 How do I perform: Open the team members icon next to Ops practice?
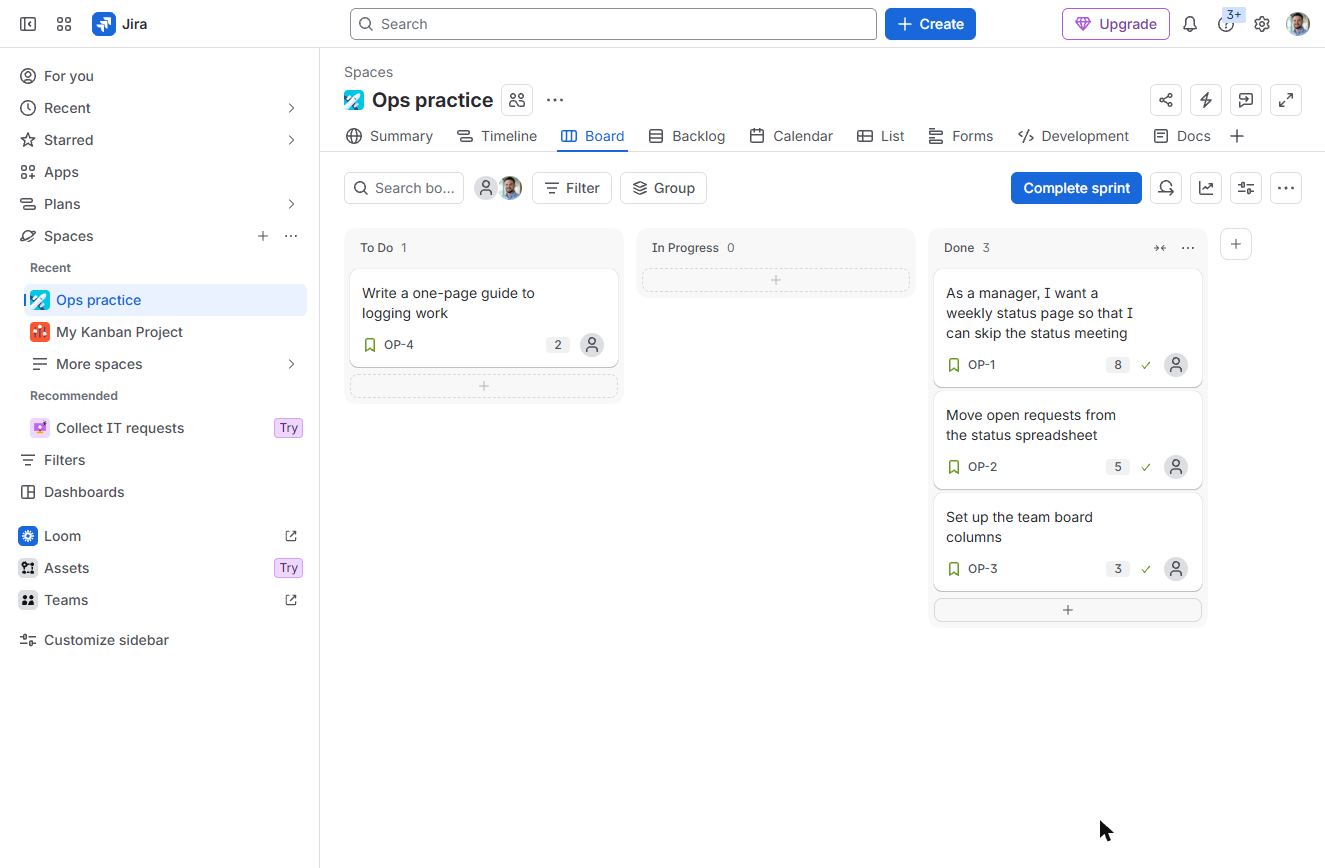(x=517, y=100)
